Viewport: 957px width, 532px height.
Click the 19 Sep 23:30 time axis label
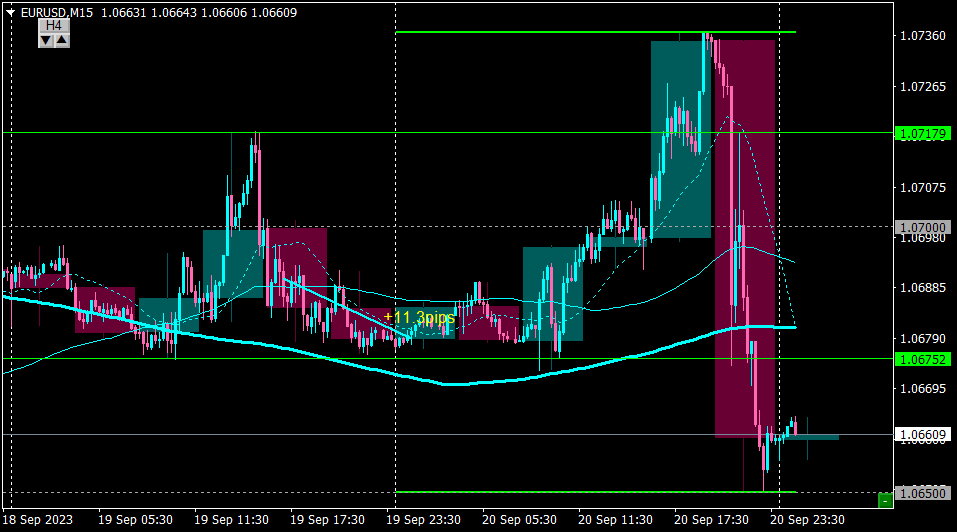(x=423, y=520)
